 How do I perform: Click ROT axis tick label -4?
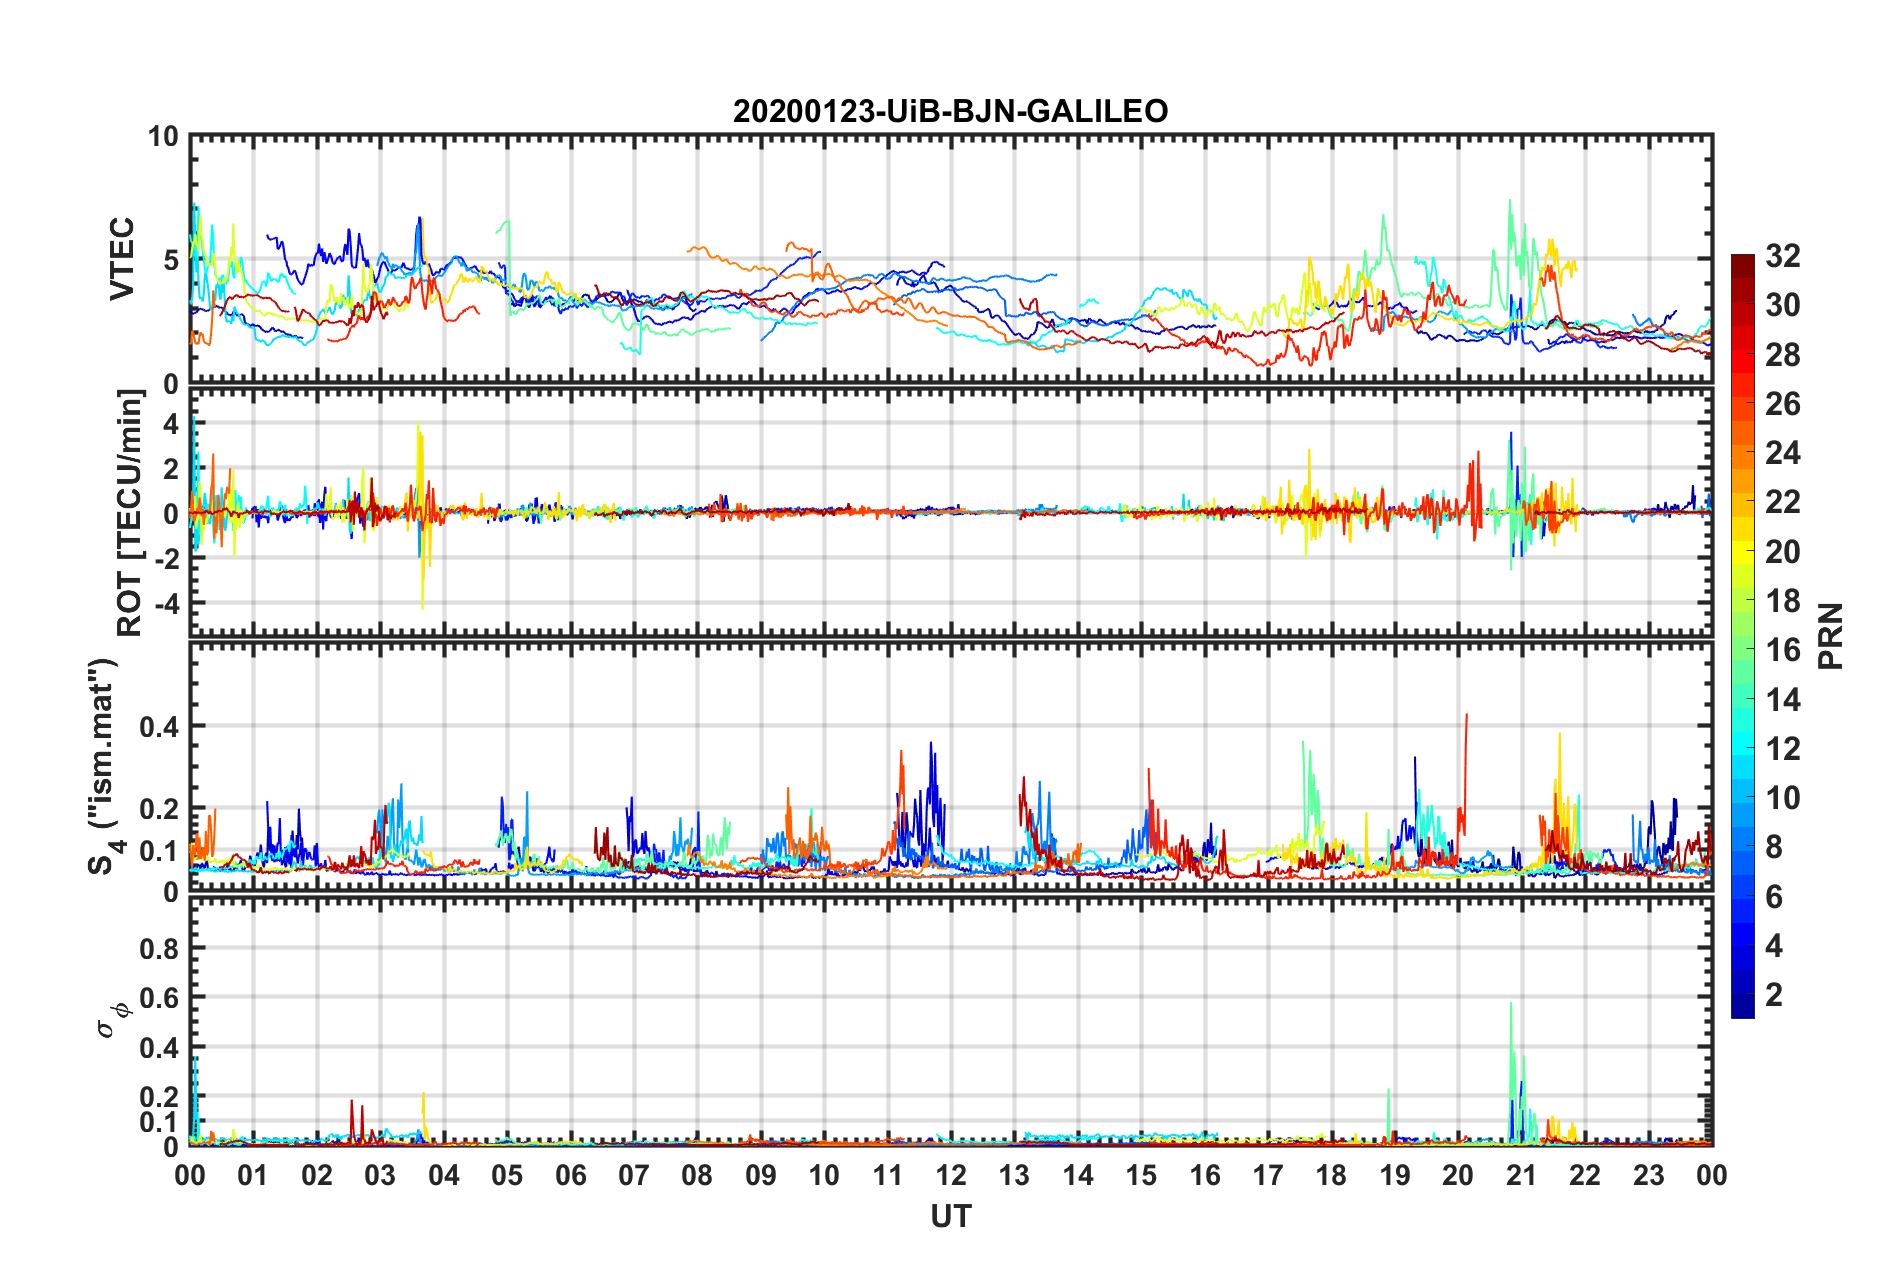coord(166,604)
